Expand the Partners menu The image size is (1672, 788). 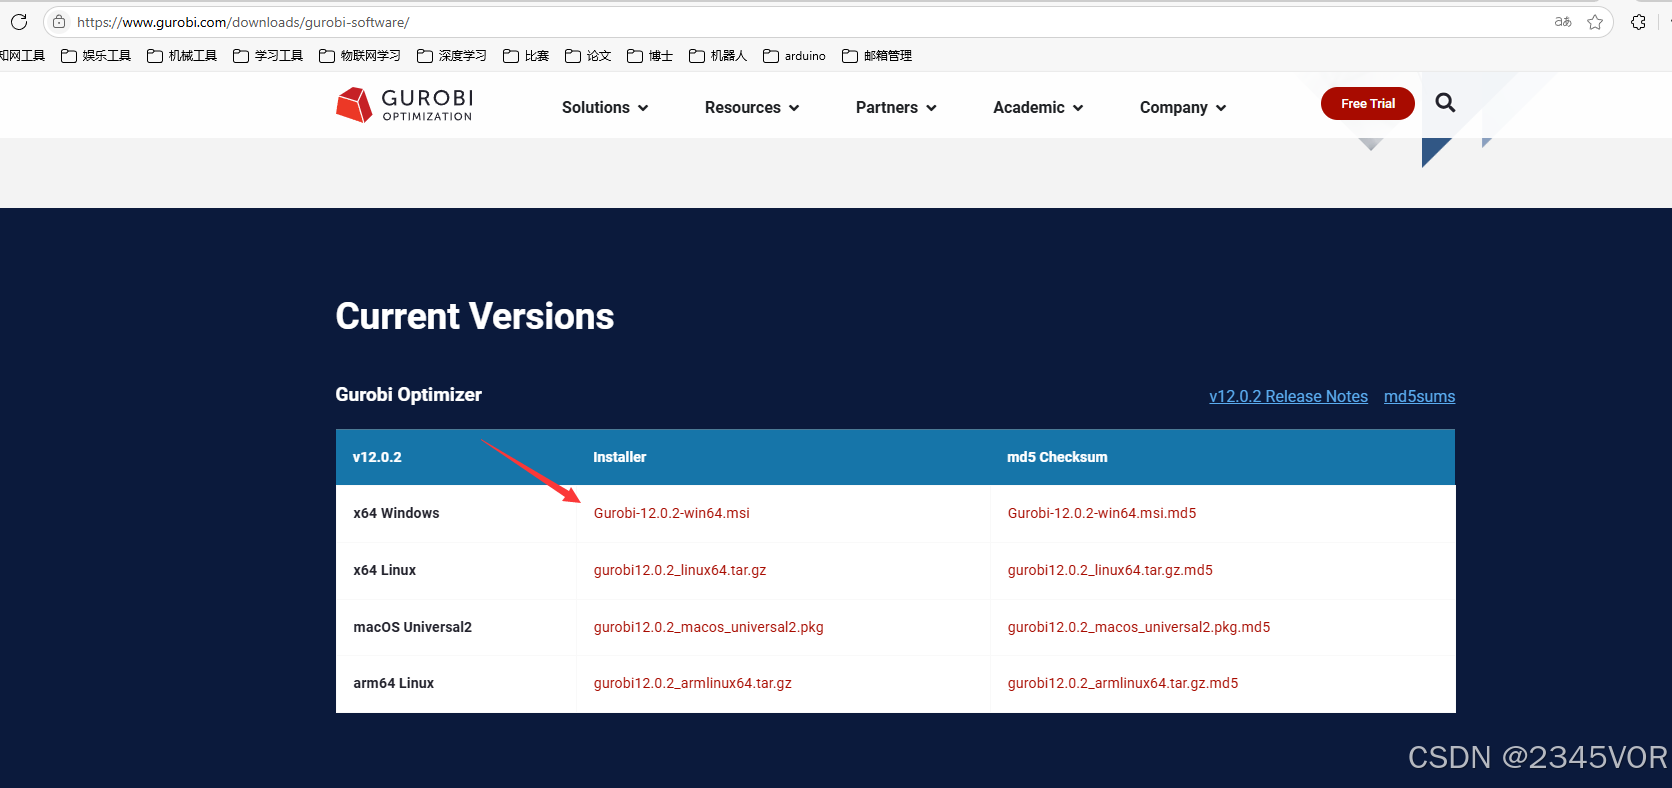[896, 107]
